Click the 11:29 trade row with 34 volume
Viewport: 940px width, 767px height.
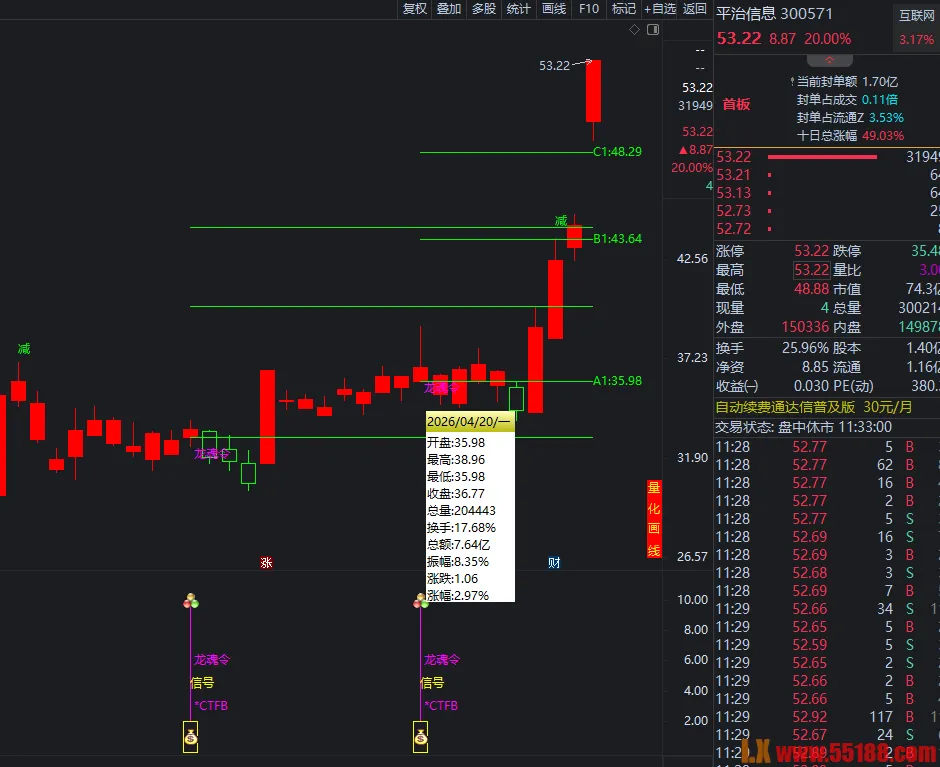(x=828, y=609)
